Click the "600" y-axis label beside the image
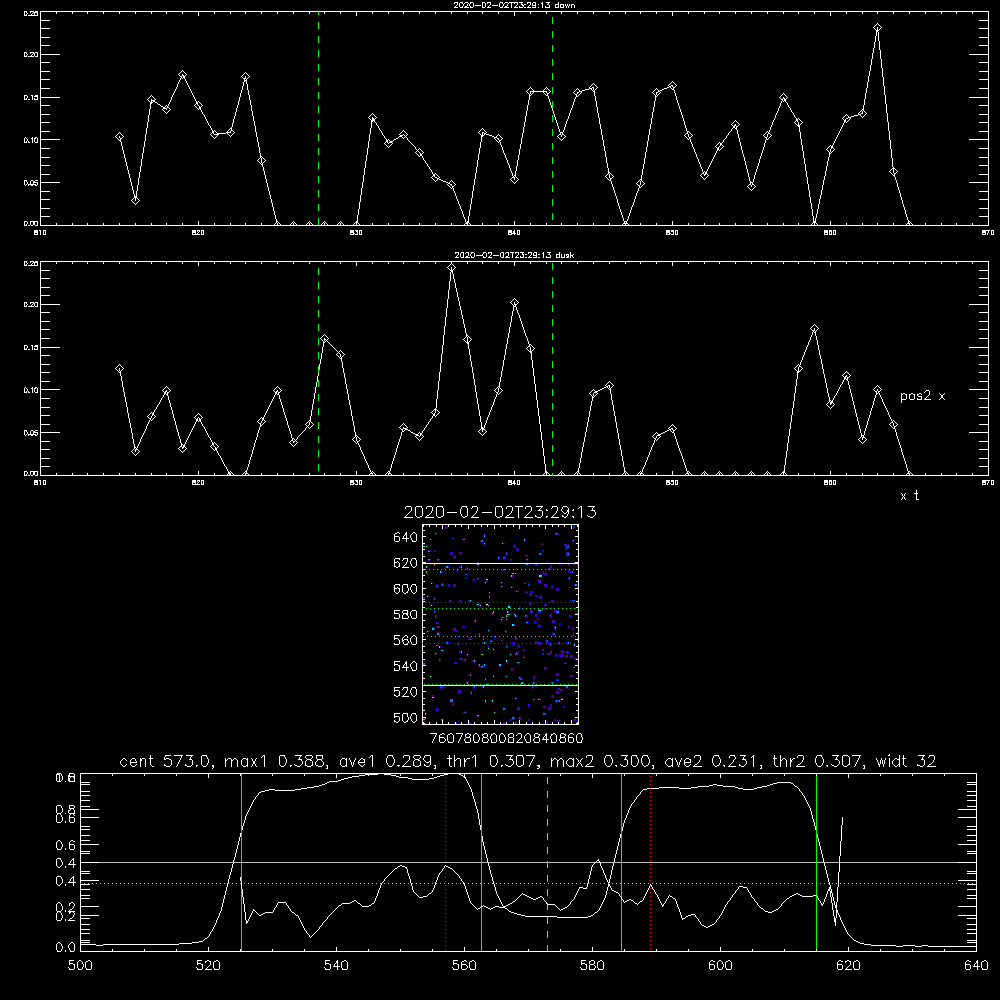This screenshot has height=1000, width=1000. (405, 589)
